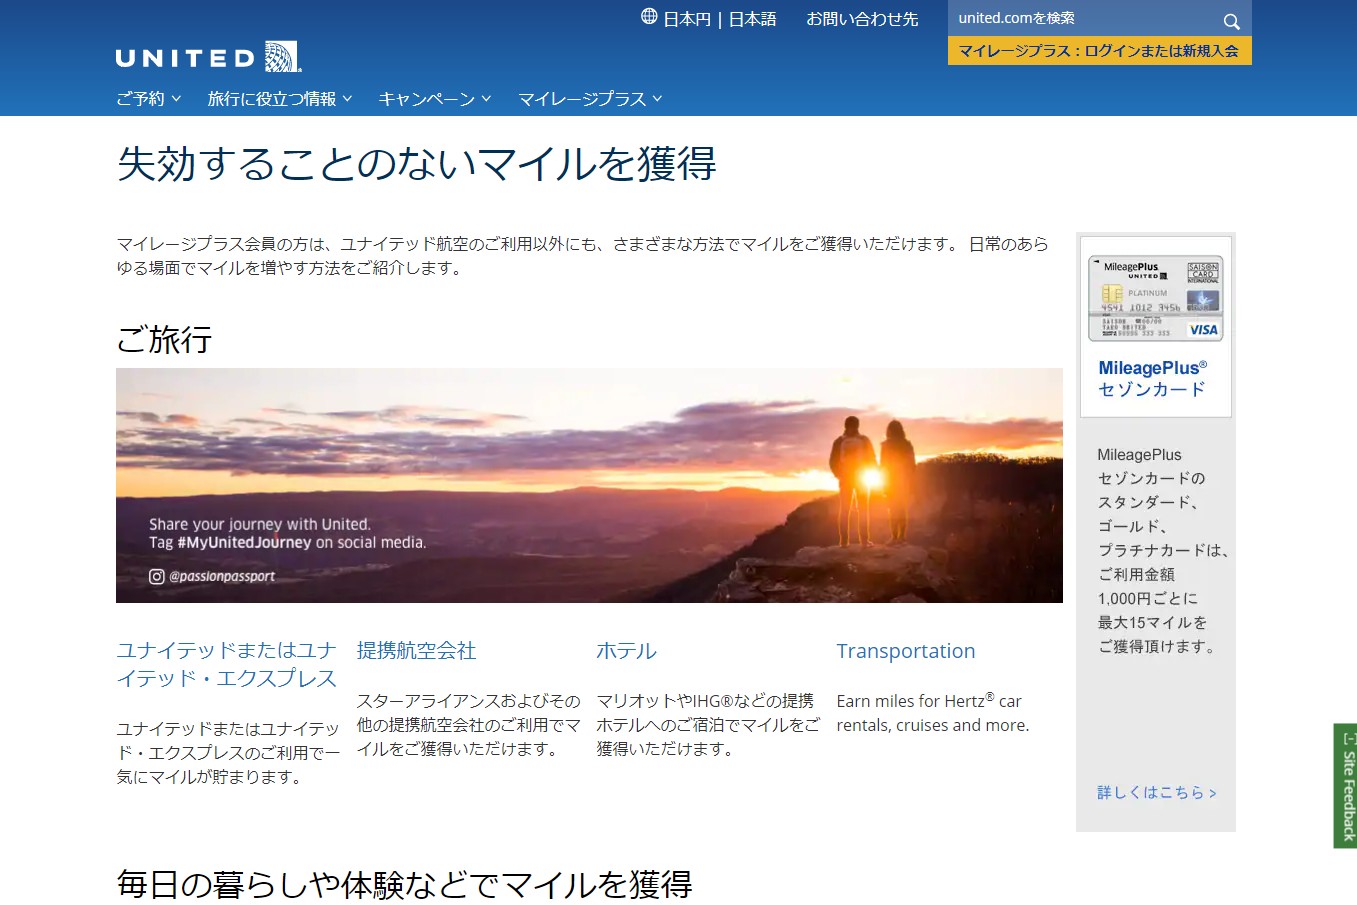This screenshot has width=1357, height=905.
Task: Click the Instagram icon on the banner
Action: pos(156,576)
